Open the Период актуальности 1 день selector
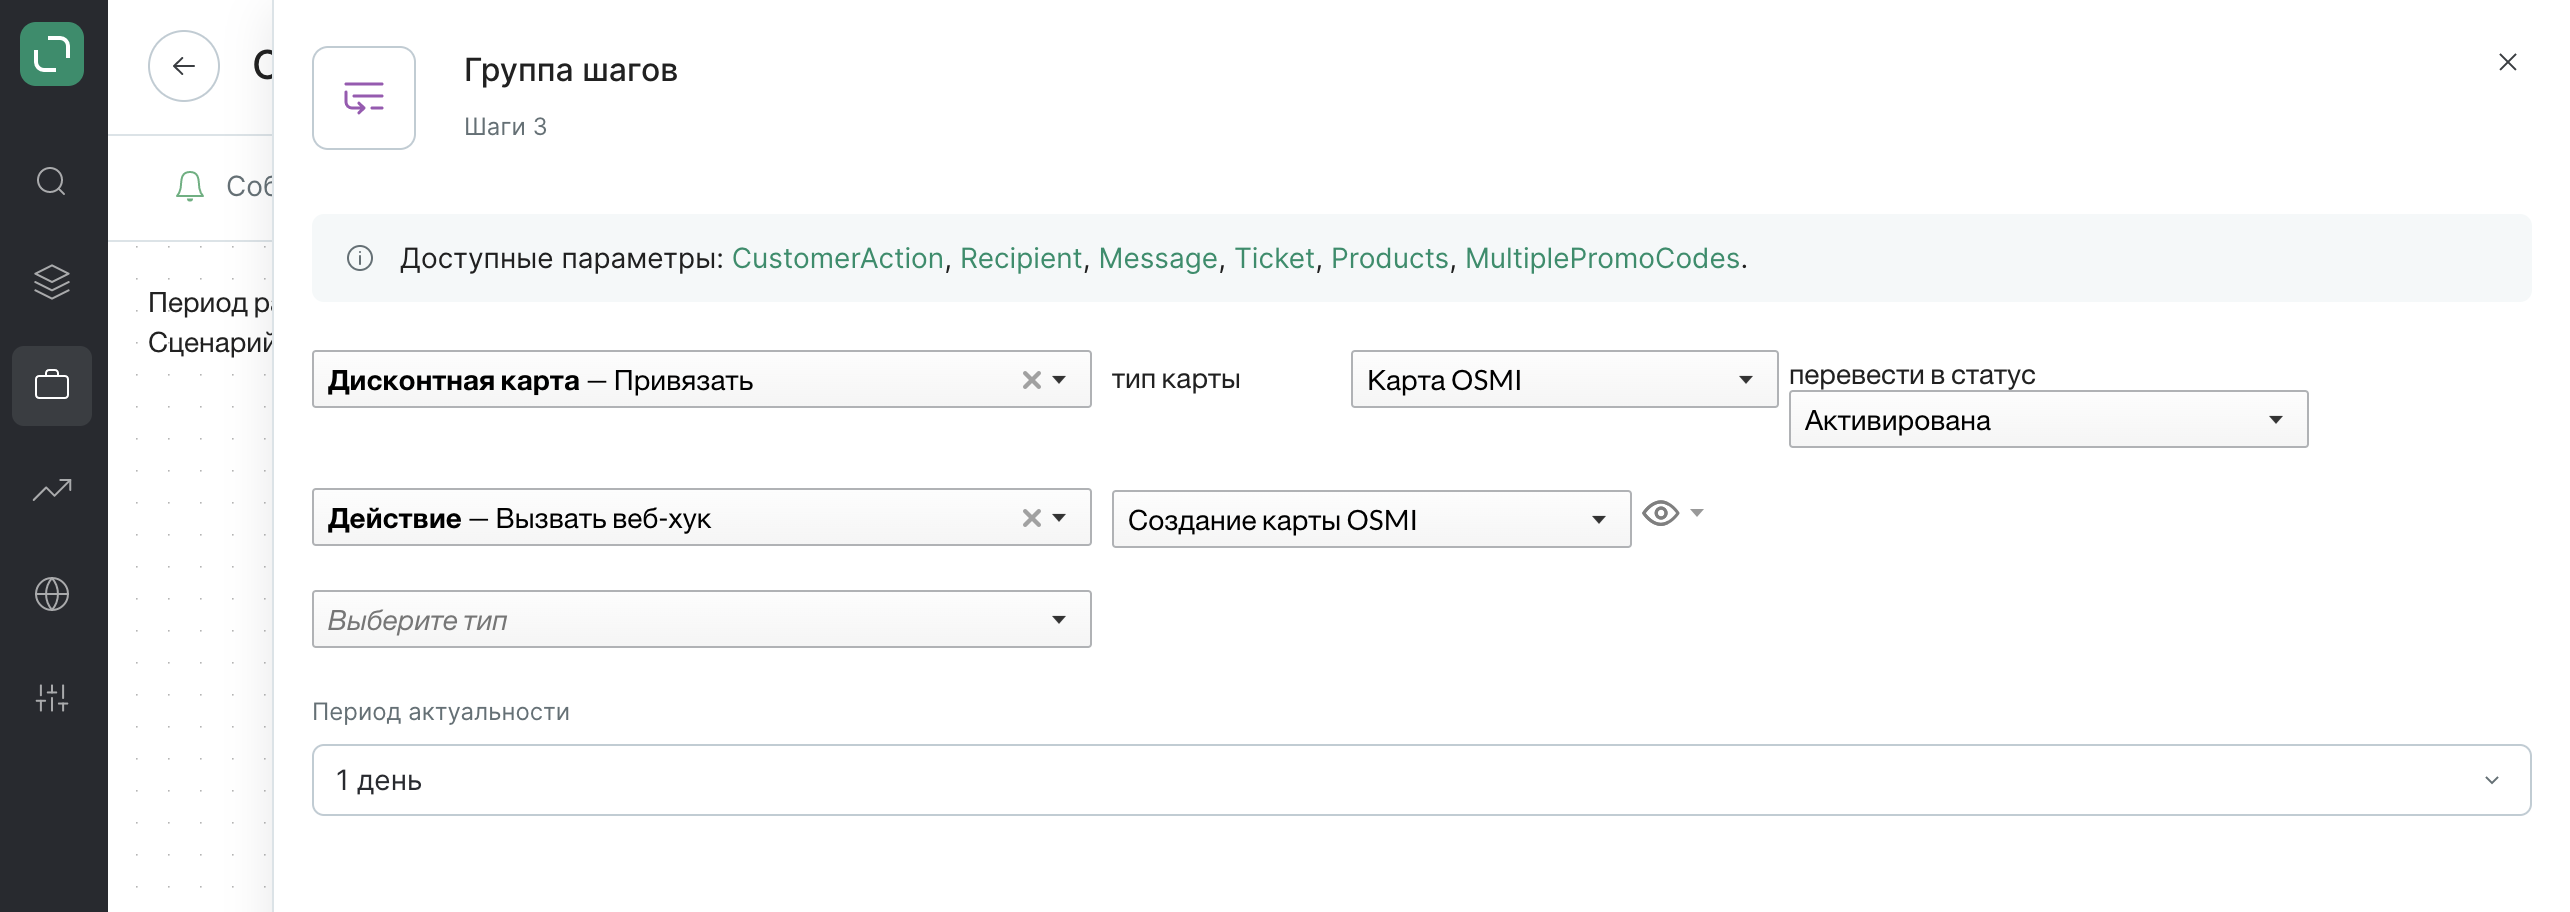The width and height of the screenshot is (2570, 912). [1421, 780]
